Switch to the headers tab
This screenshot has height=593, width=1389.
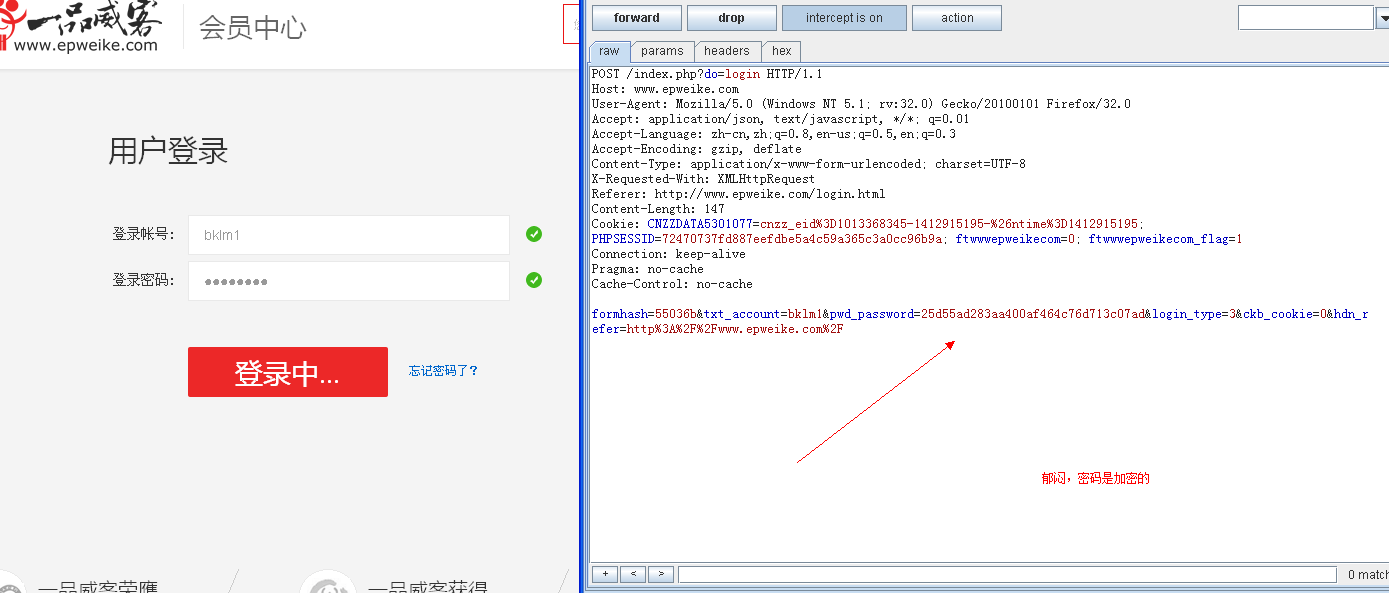pos(726,51)
